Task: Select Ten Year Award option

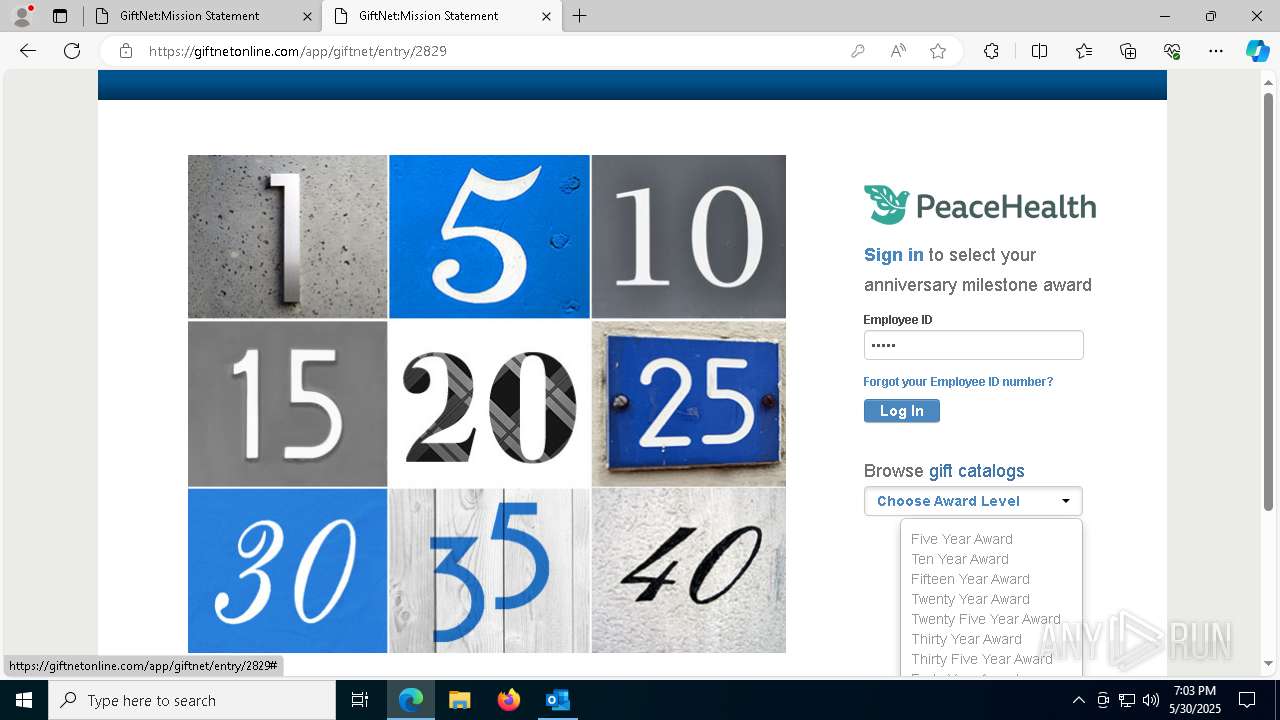Action: 960,559
